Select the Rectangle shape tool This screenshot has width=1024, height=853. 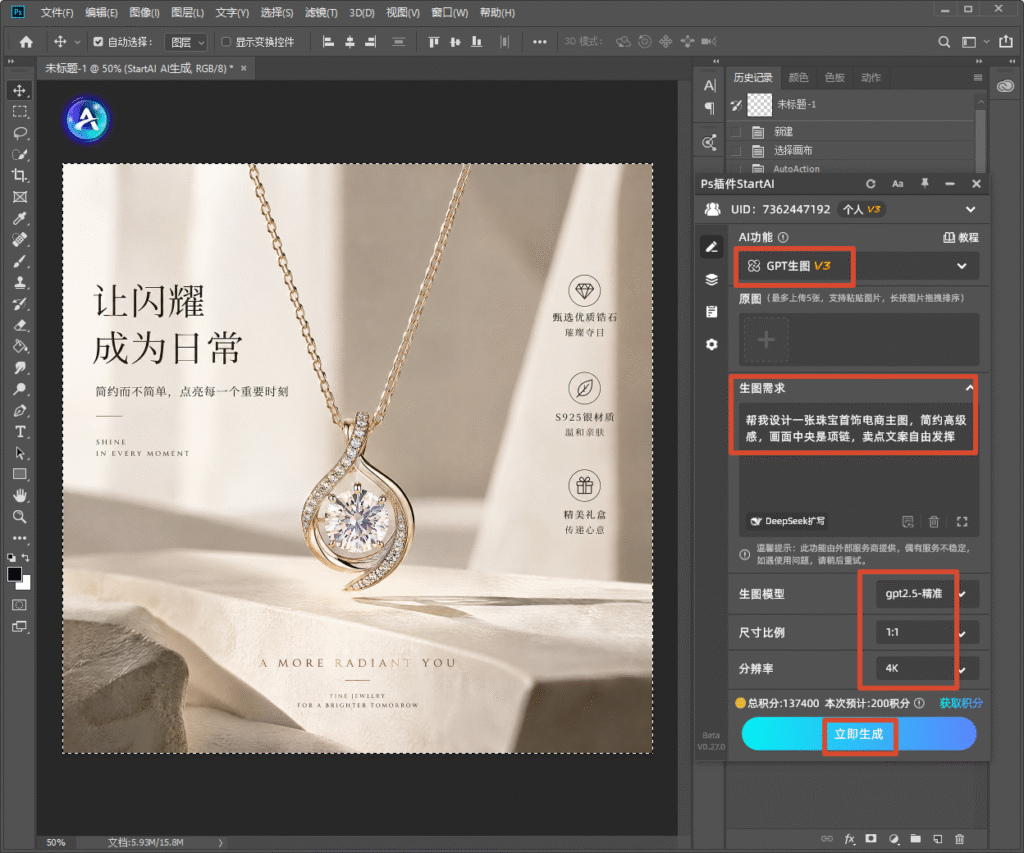(20, 474)
